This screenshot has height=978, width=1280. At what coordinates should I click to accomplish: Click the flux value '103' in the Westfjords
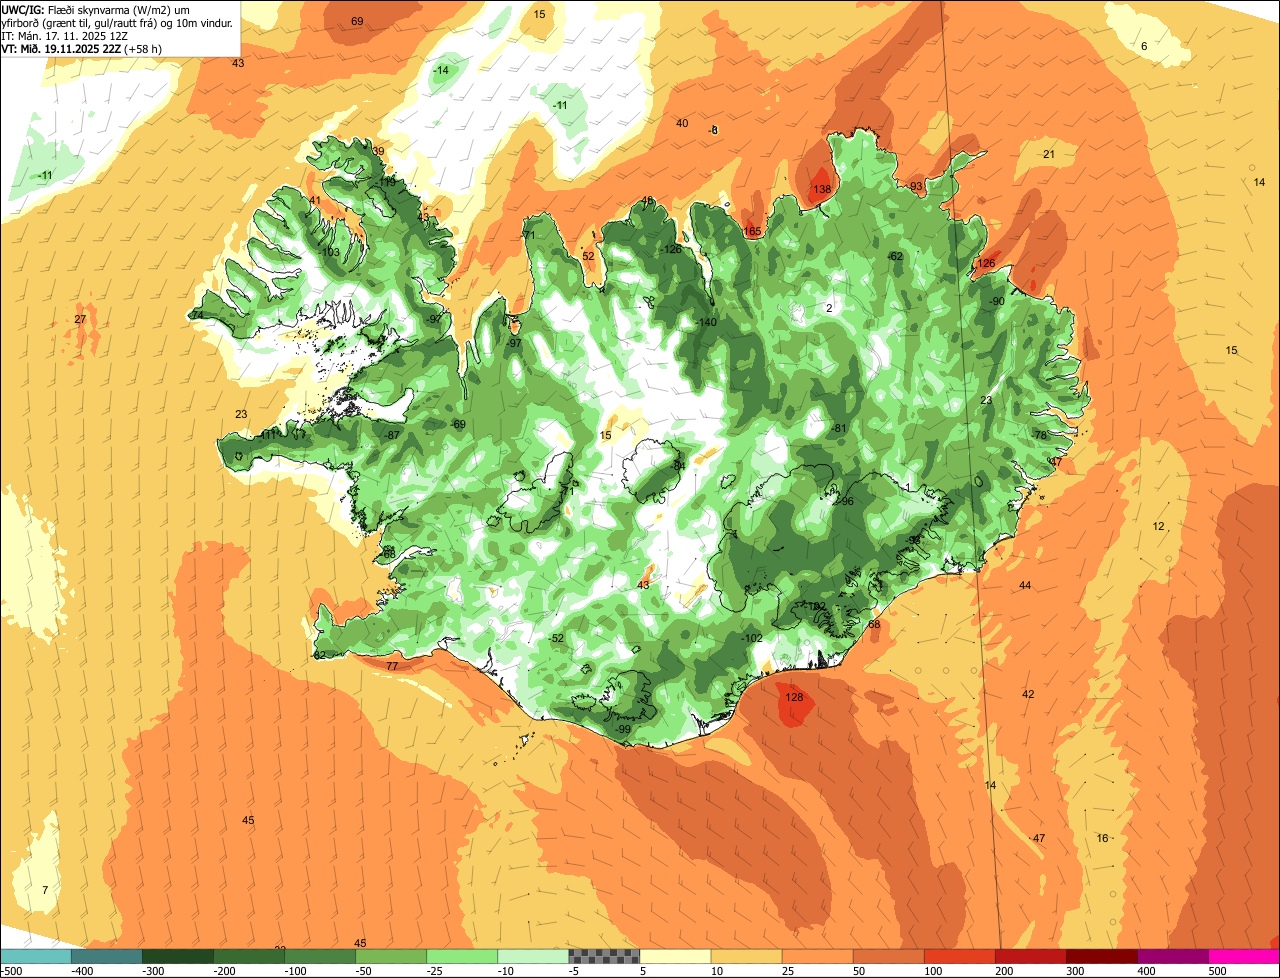point(331,253)
